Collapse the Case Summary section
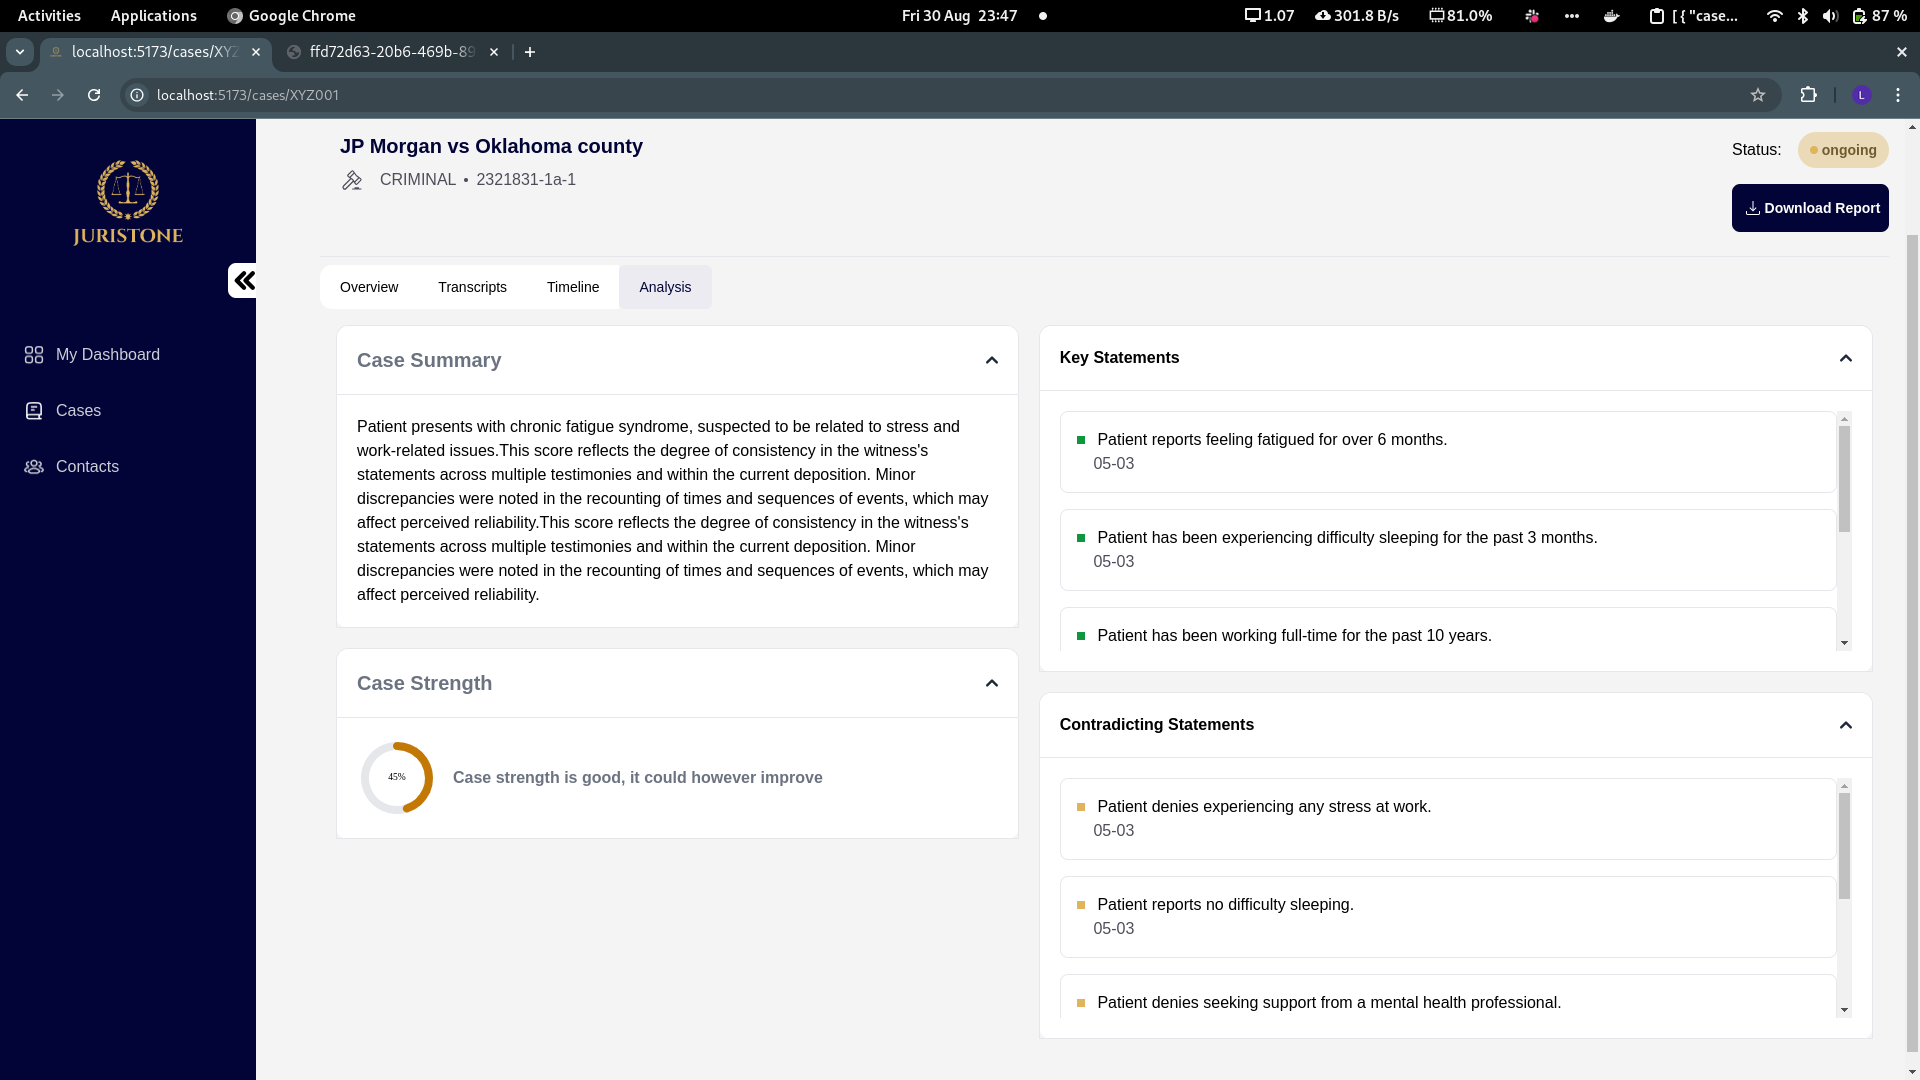 coord(992,360)
